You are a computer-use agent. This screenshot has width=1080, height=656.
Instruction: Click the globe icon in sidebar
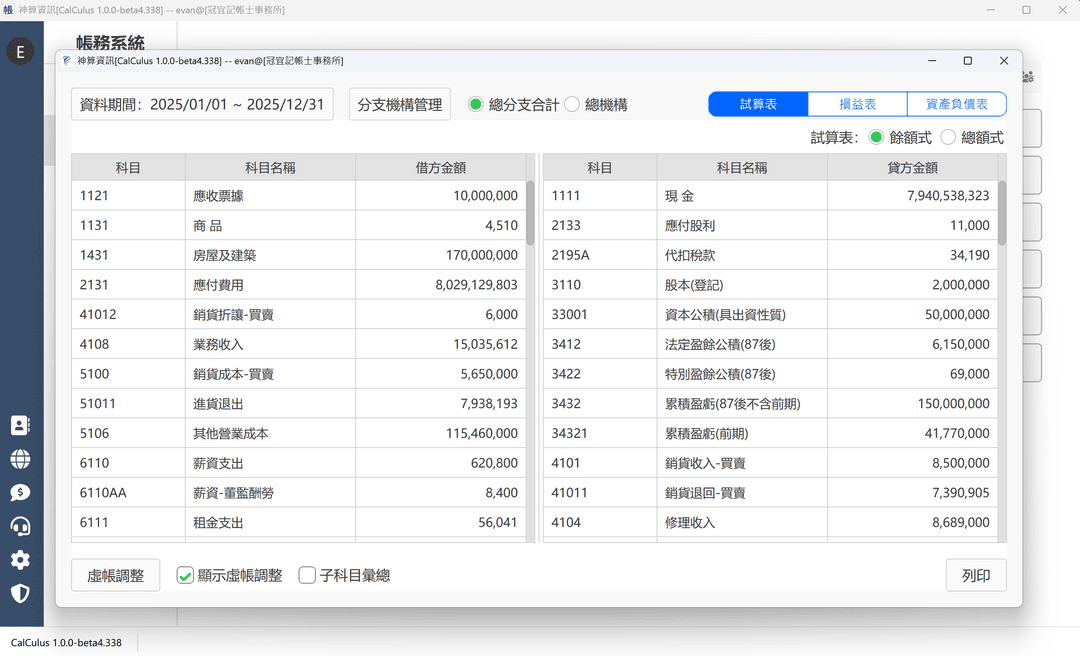pyautogui.click(x=20, y=459)
